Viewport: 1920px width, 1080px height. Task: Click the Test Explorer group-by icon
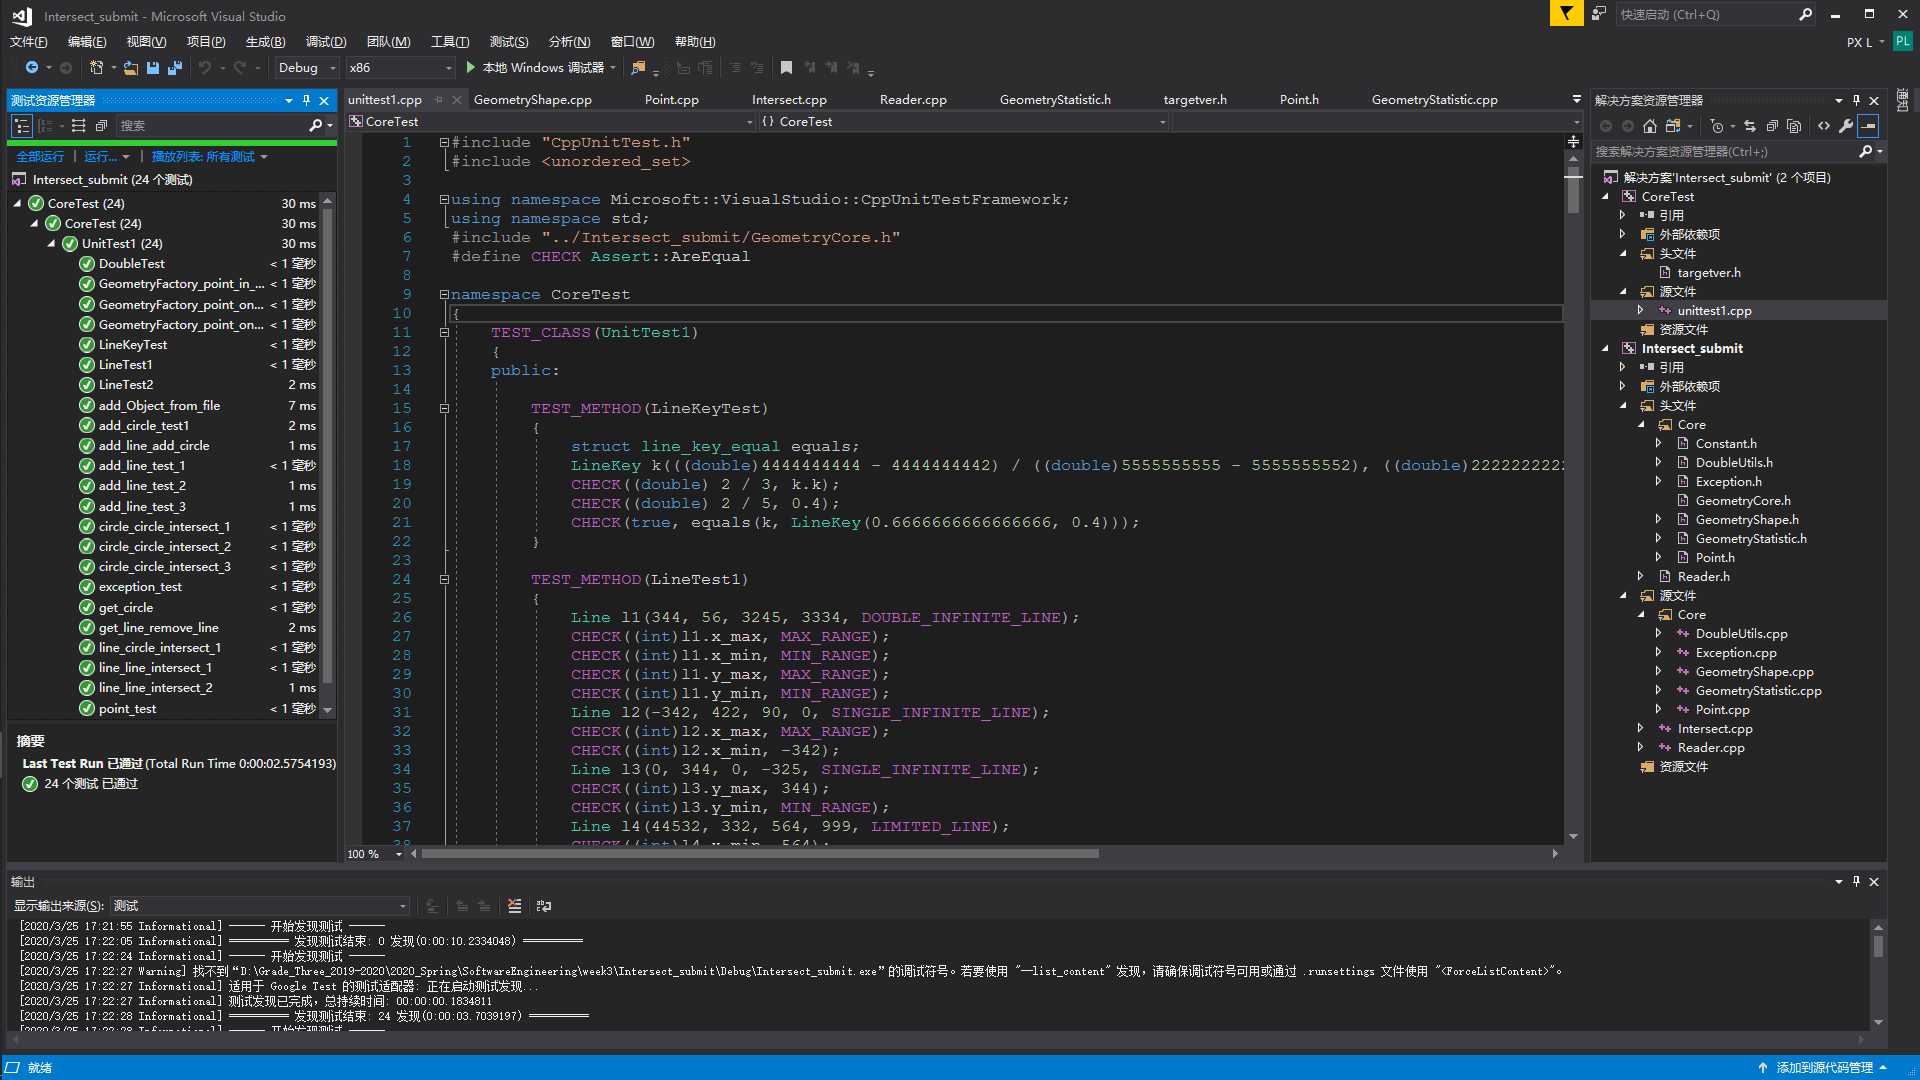(45, 126)
